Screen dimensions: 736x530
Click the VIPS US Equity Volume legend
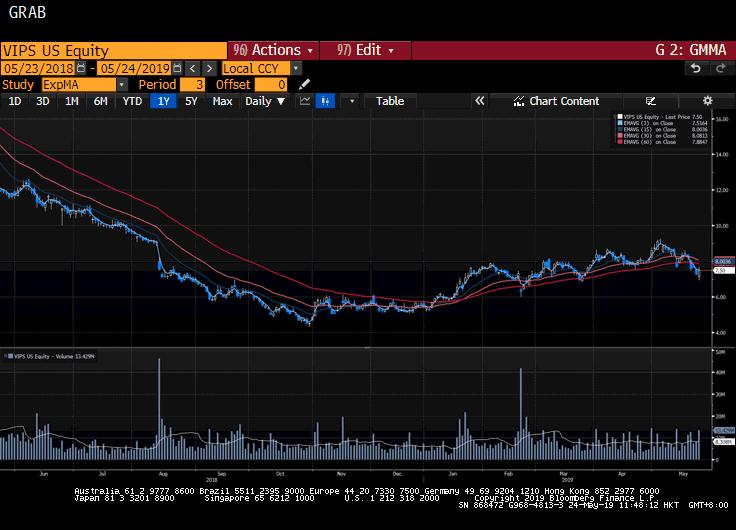[50, 356]
